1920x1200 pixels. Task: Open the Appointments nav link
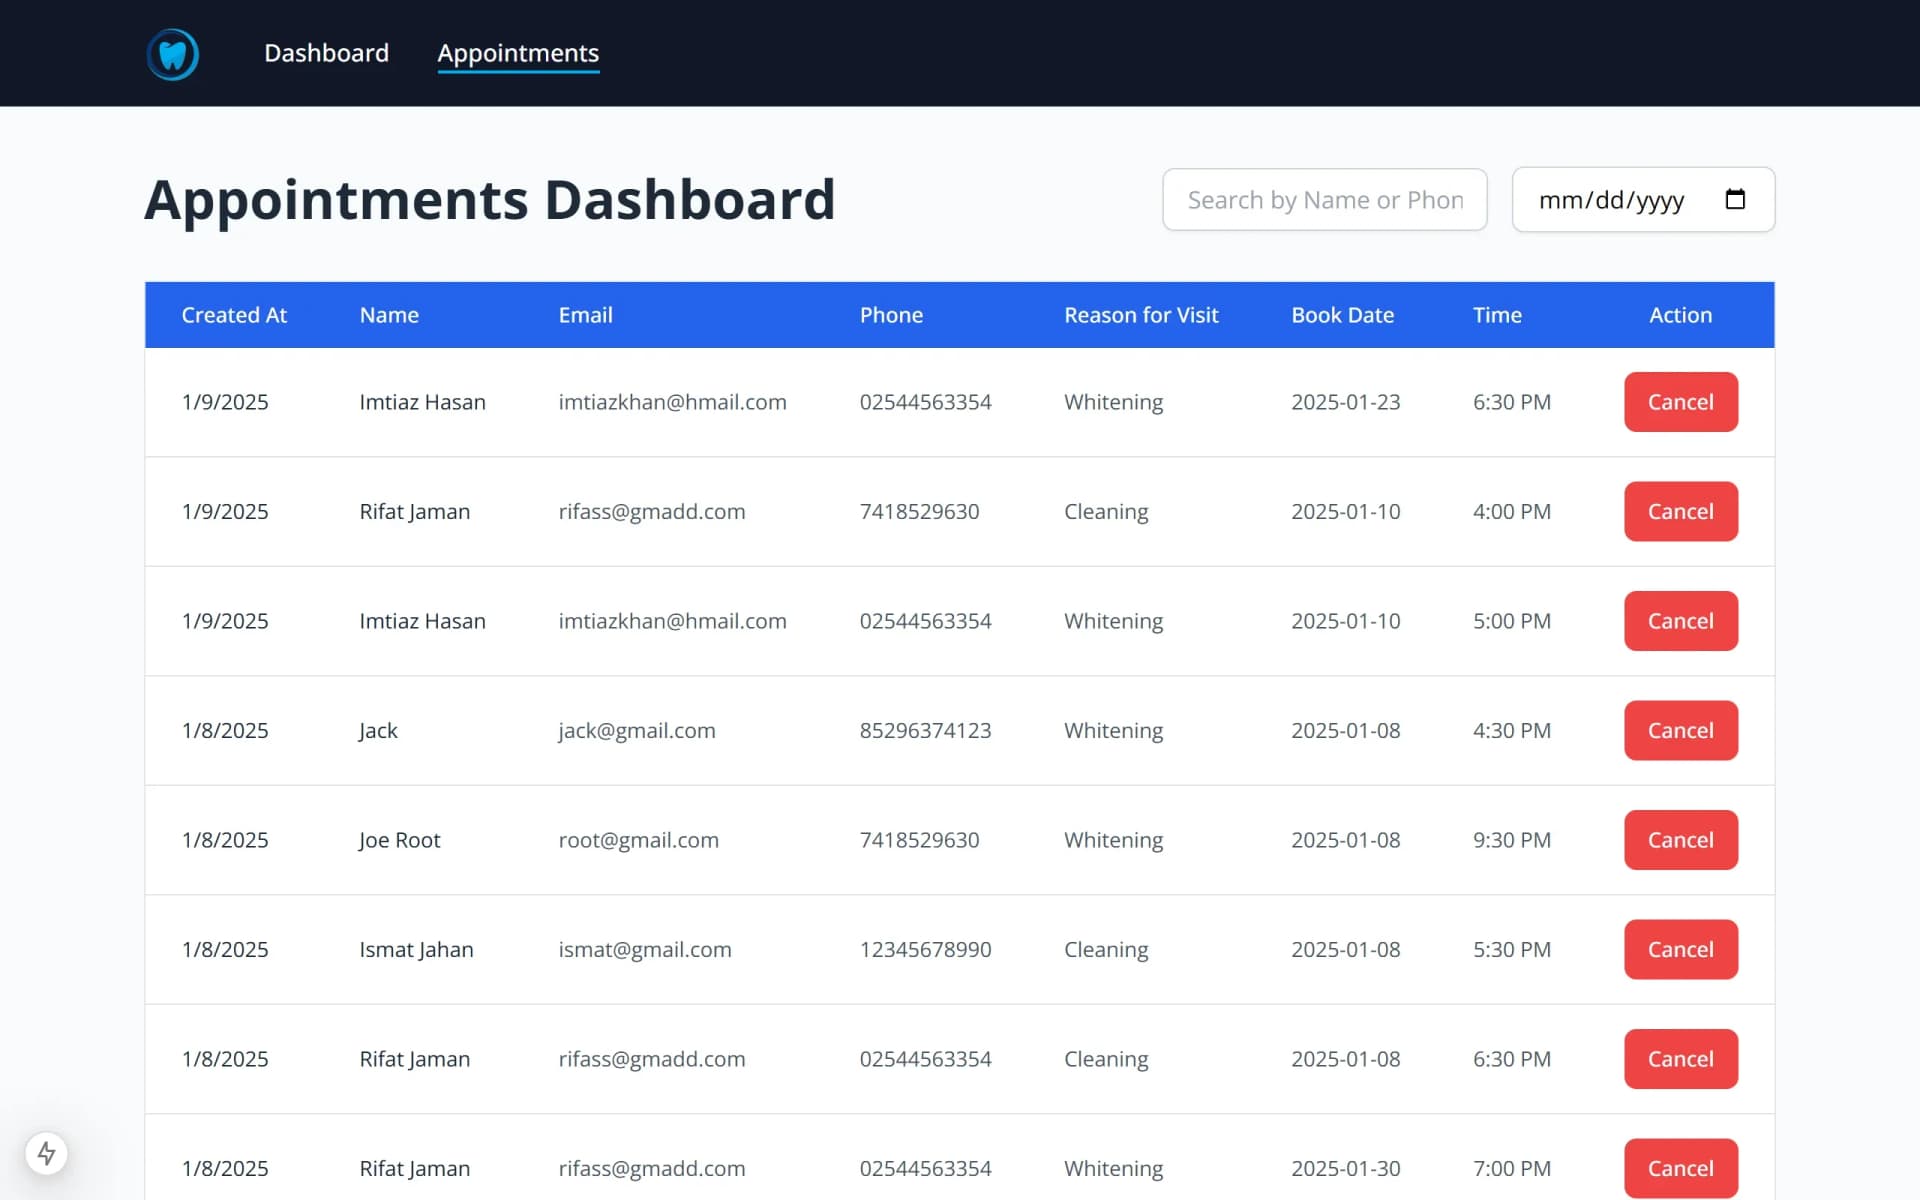click(x=518, y=53)
